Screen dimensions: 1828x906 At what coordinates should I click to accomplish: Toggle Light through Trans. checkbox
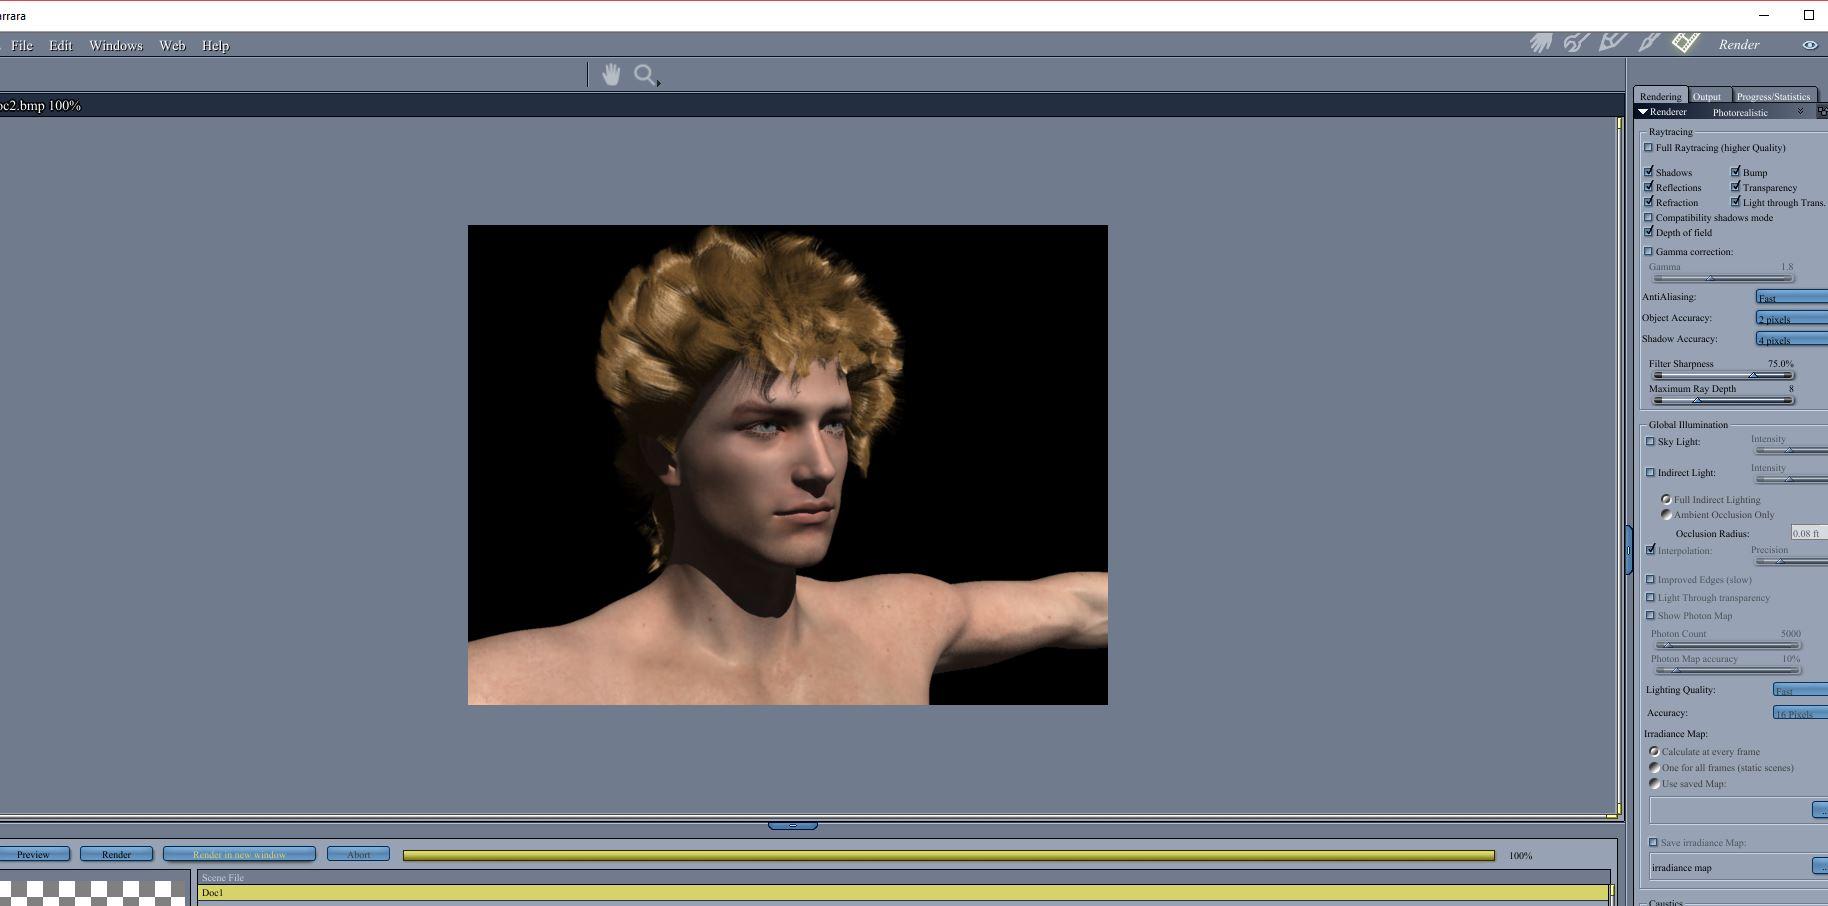[1736, 202]
